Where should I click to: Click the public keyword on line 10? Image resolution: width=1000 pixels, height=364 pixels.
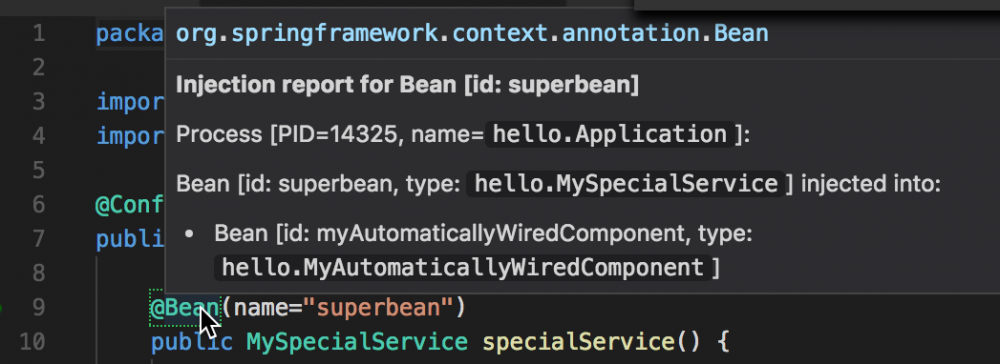click(191, 342)
